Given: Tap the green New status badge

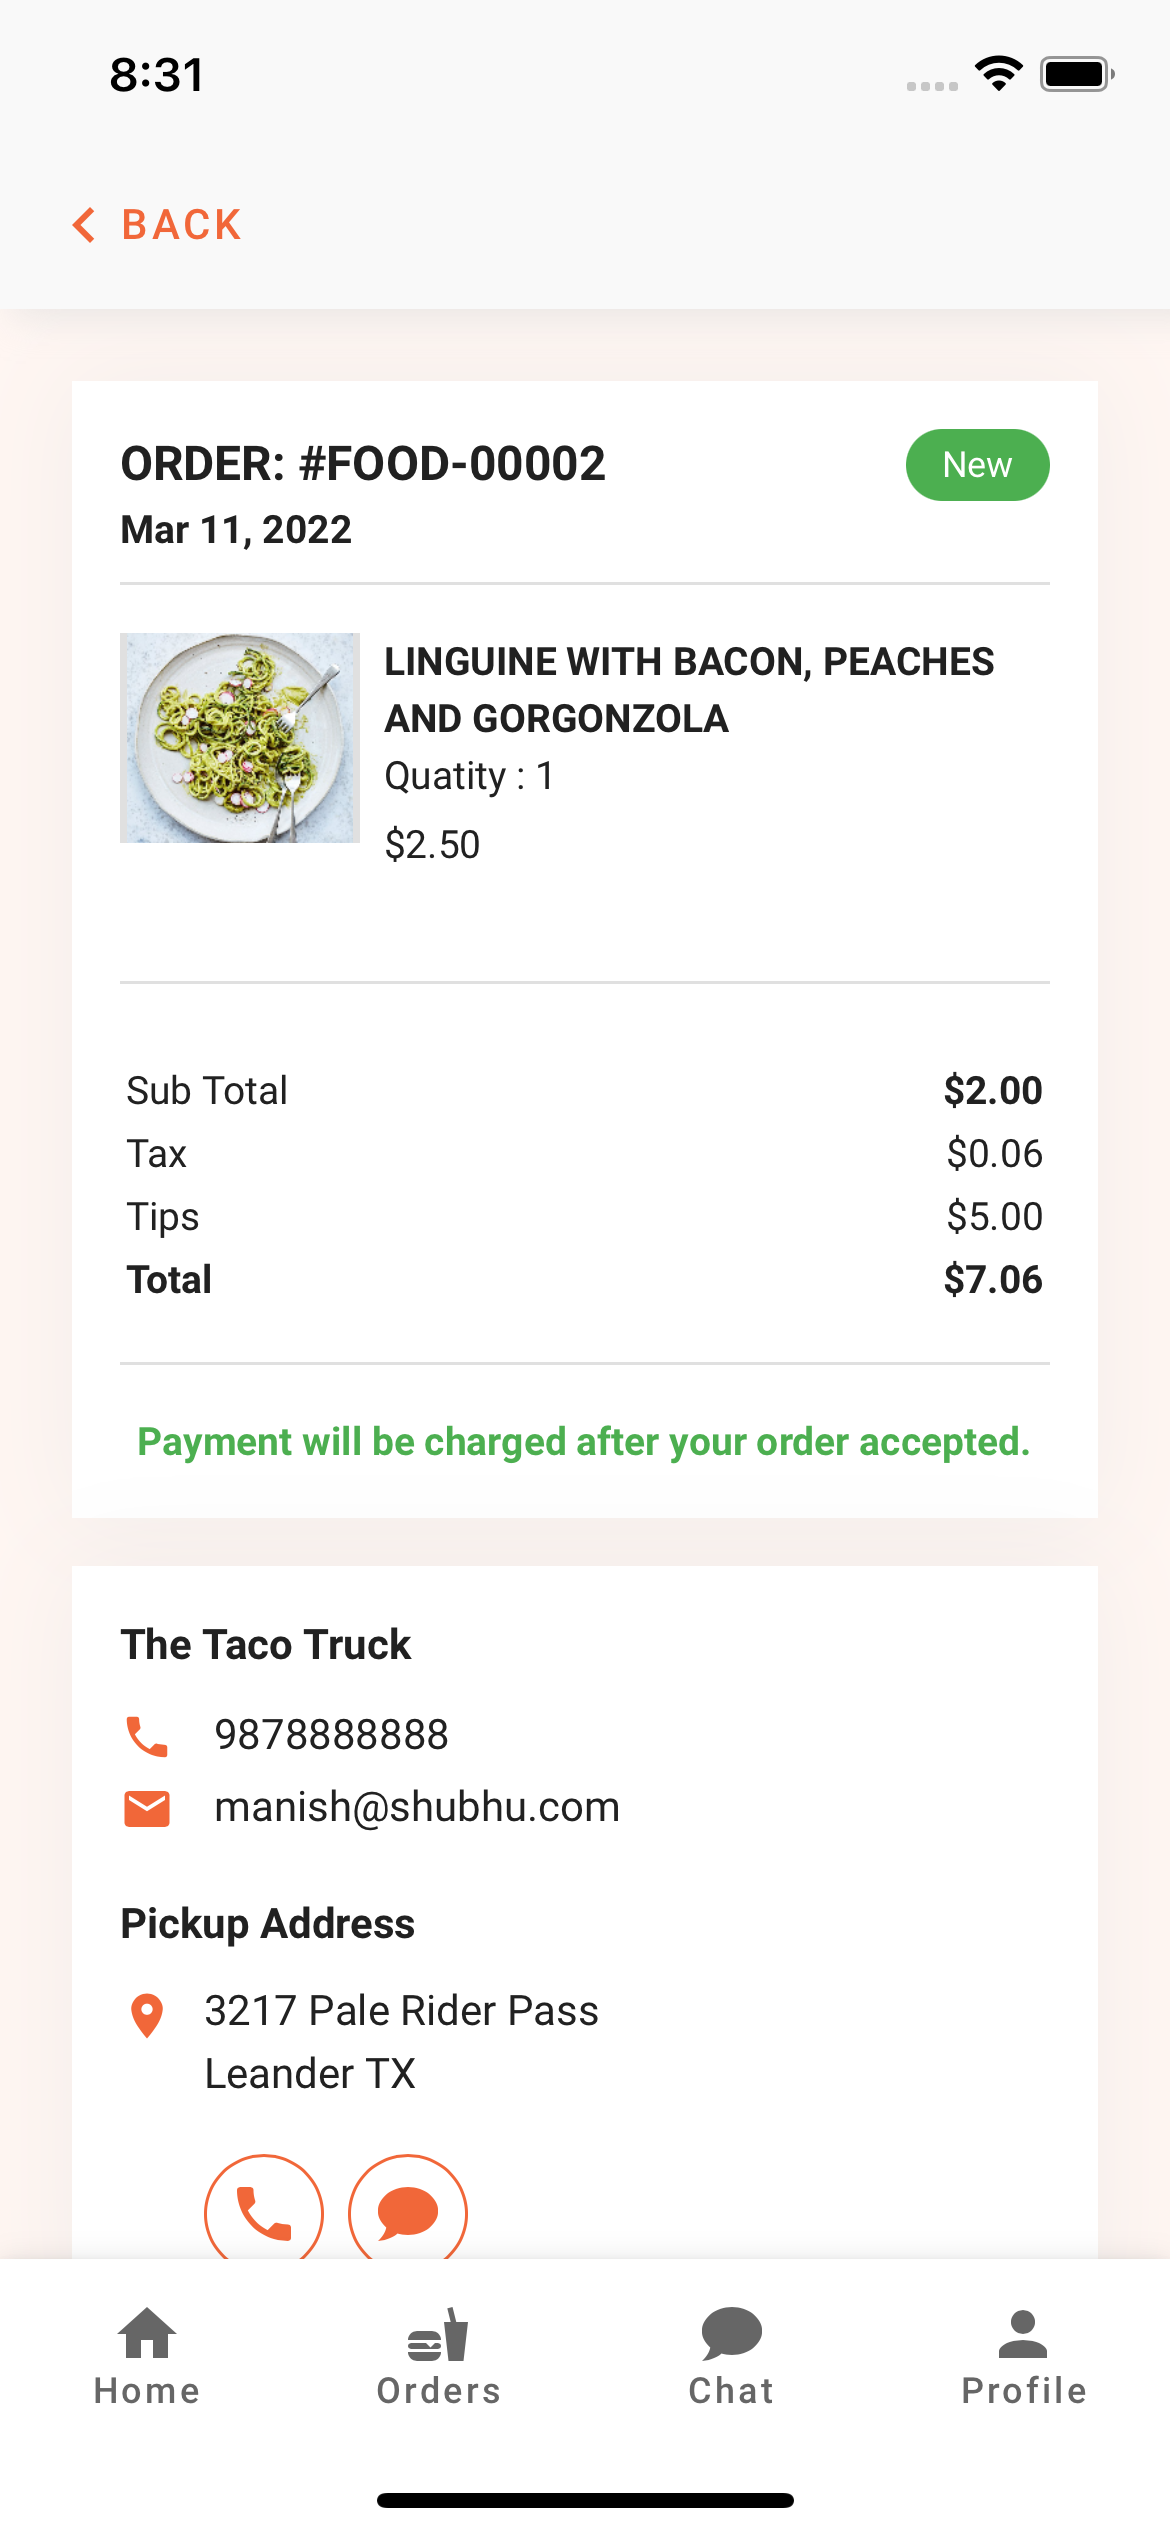Looking at the screenshot, I should tap(977, 465).
